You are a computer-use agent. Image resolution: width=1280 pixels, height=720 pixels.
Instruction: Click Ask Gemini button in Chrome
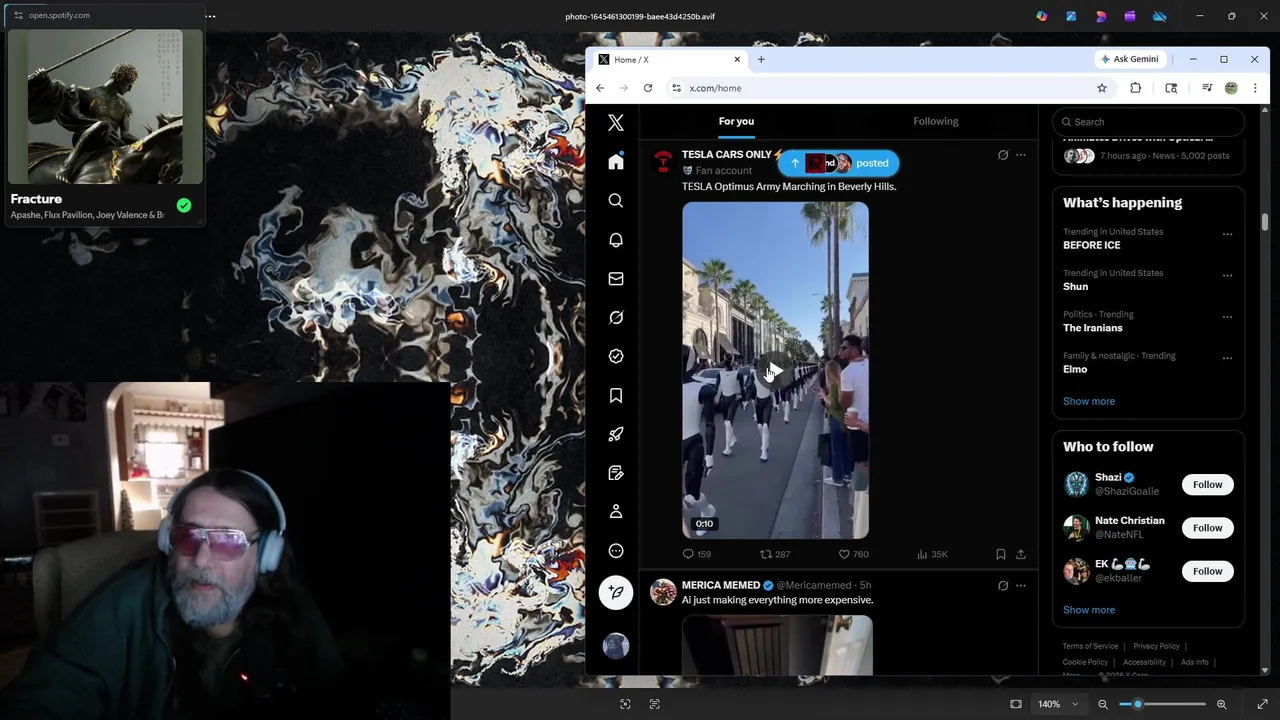point(1129,59)
